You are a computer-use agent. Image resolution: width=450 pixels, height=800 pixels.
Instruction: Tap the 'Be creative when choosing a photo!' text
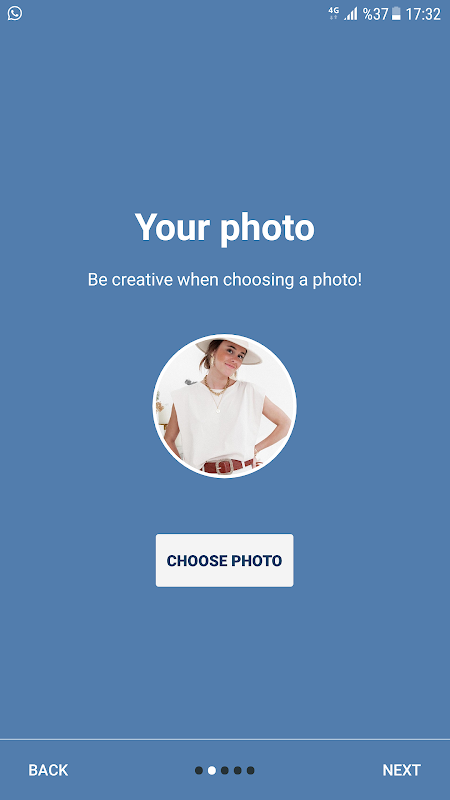coord(224,280)
